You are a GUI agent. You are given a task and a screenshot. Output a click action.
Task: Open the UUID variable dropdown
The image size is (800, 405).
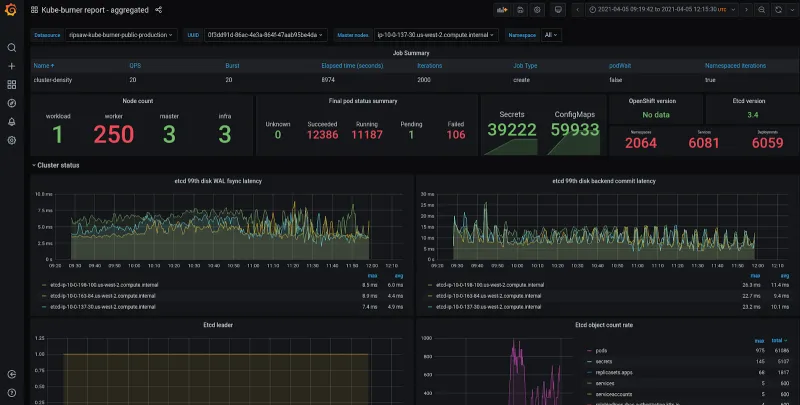point(266,35)
